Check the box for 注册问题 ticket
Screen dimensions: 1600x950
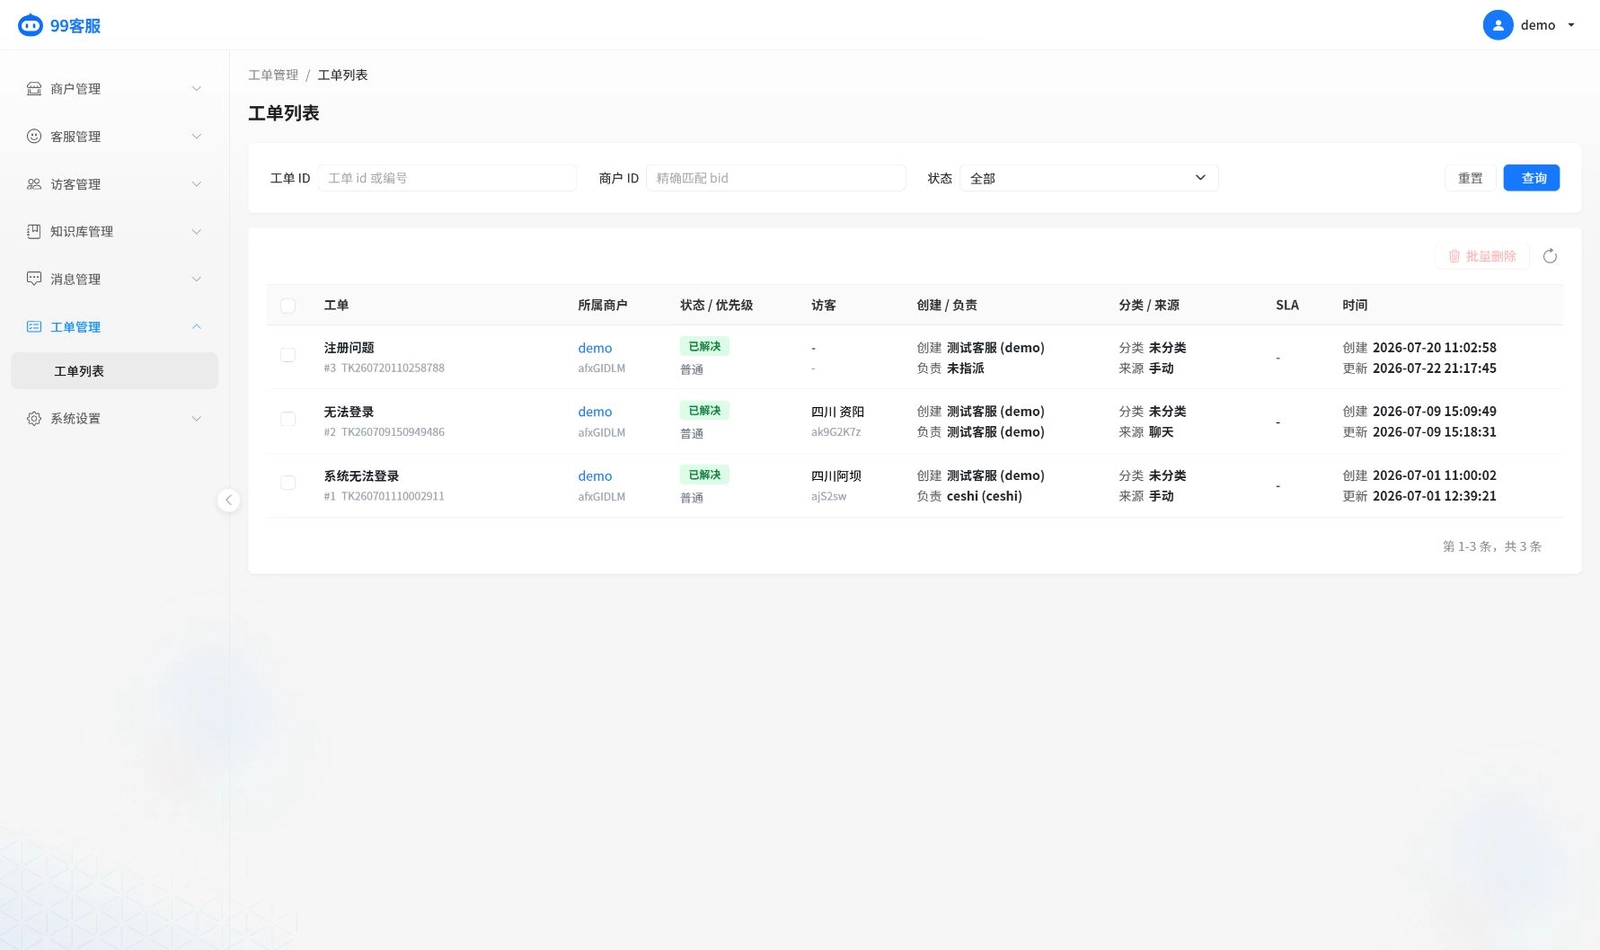click(x=288, y=355)
